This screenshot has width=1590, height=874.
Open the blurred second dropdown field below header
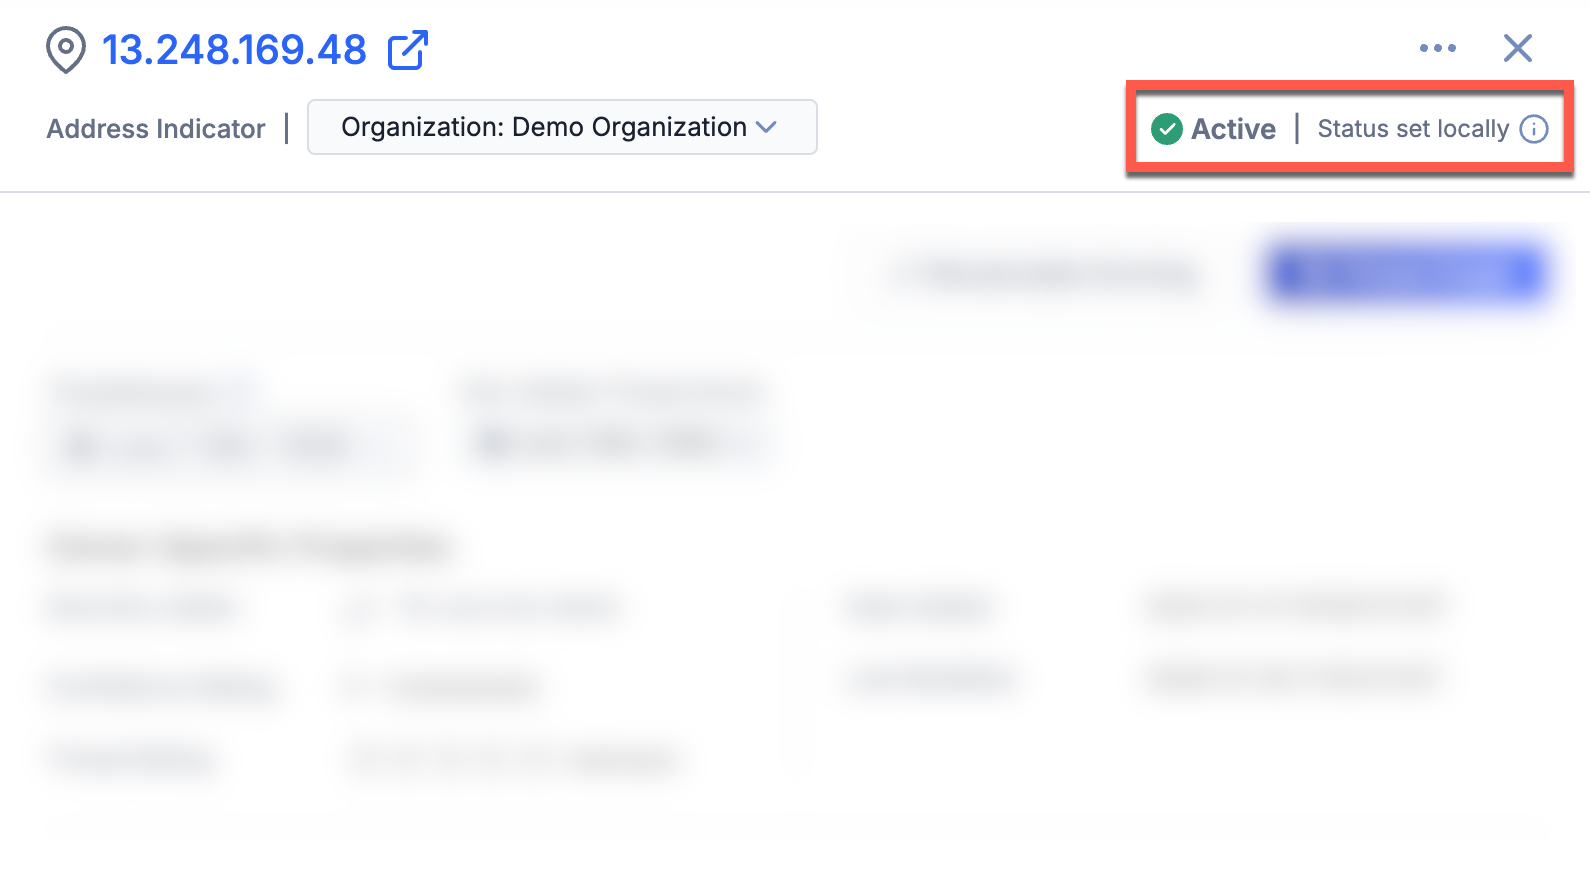tap(620, 442)
